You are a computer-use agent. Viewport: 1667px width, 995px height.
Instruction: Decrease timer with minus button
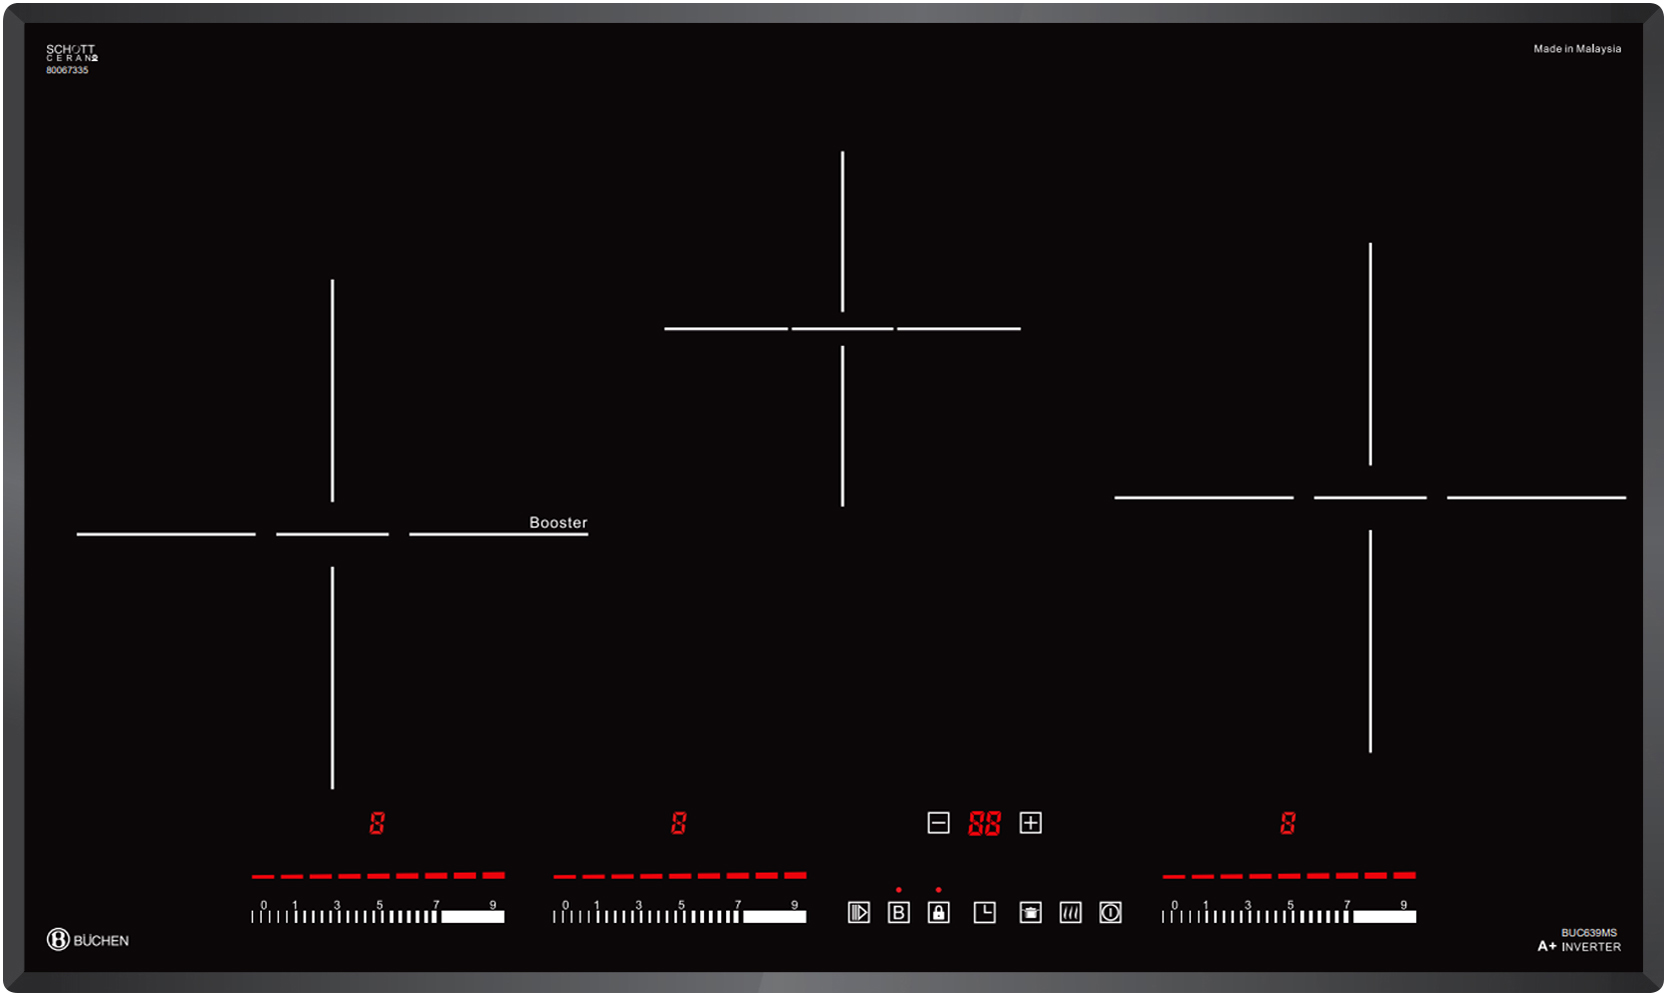[938, 823]
